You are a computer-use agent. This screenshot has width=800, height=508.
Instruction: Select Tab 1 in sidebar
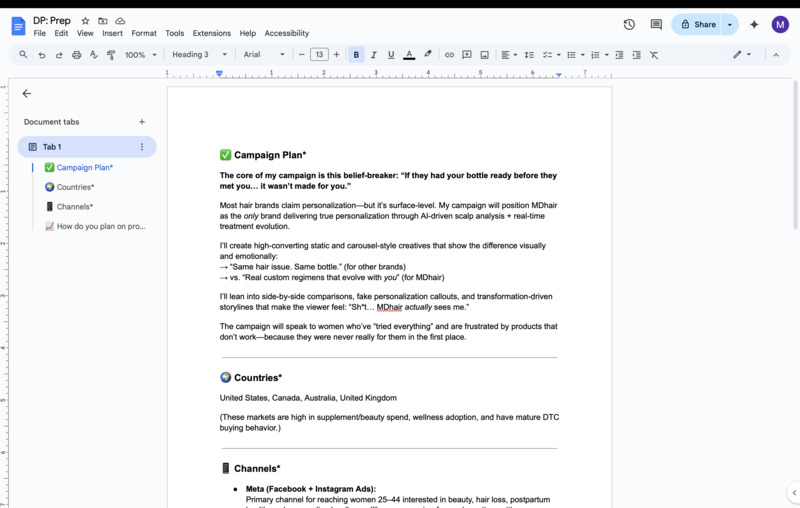[x=87, y=147]
